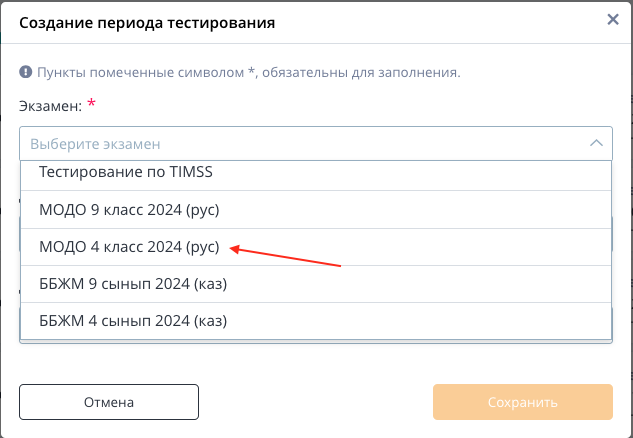This screenshot has height=438, width=633.
Task: Choose 'МОДО 9 класс 2024 (рус)'
Action: (x=316, y=210)
